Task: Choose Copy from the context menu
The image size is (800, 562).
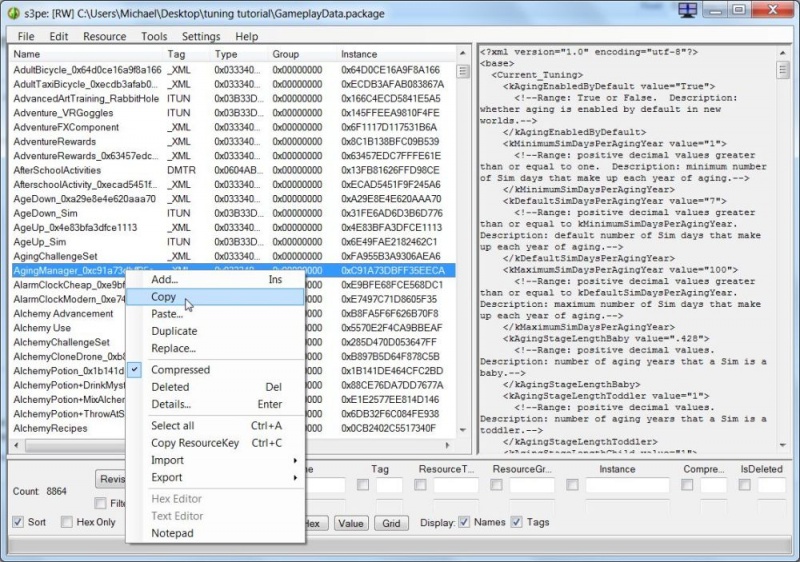Action: 164,297
